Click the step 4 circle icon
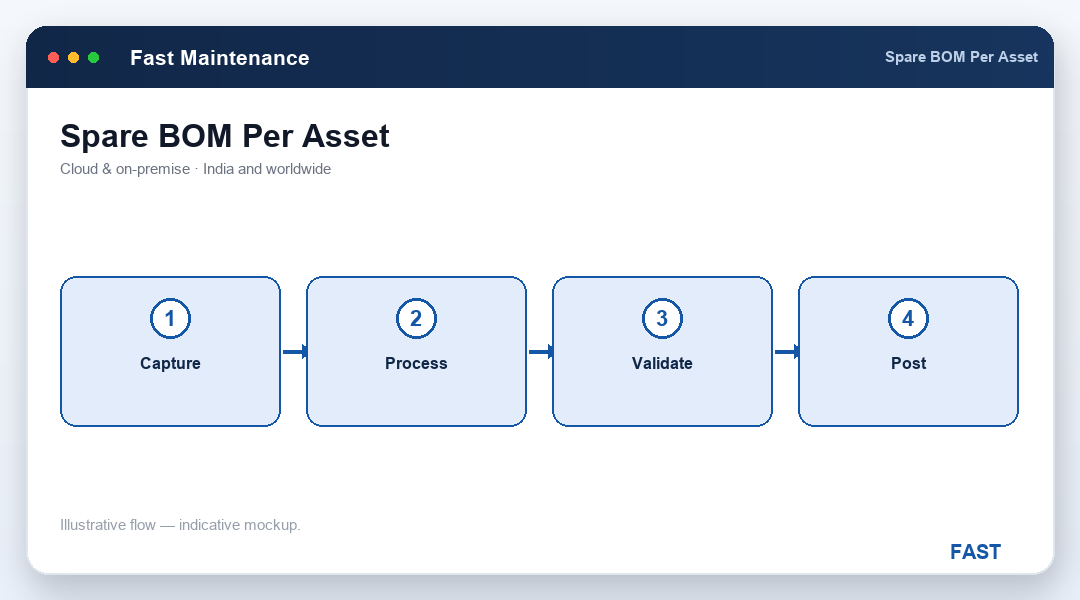Image resolution: width=1080 pixels, height=600 pixels. click(908, 318)
